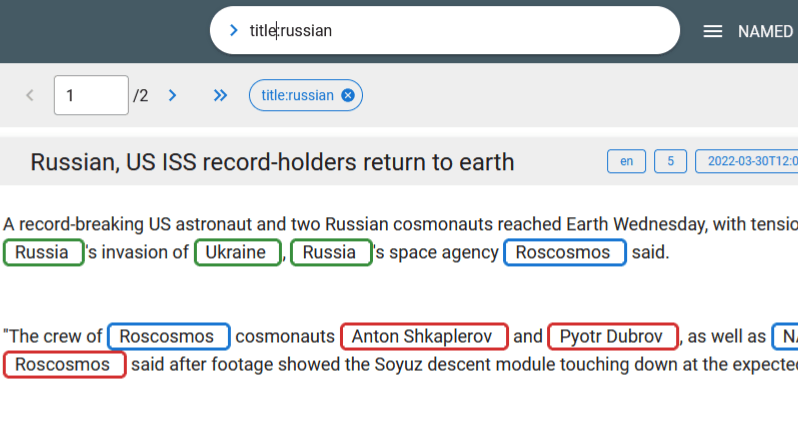Image resolution: width=798 pixels, height=432 pixels.
Task: Click the page number input field
Action: pos(90,96)
